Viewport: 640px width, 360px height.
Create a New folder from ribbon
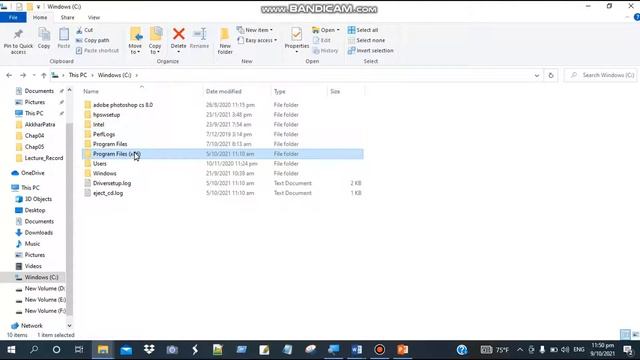[x=225, y=41]
